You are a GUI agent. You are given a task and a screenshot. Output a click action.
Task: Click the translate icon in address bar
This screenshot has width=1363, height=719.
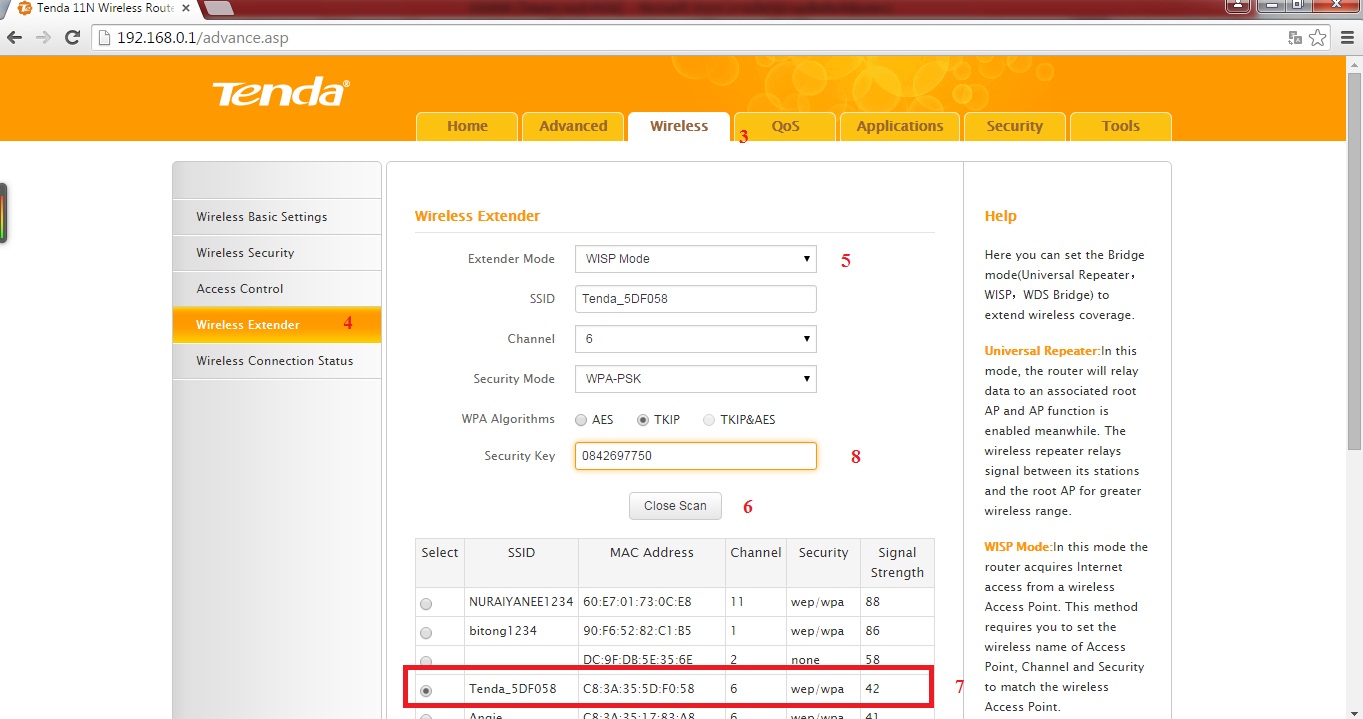click(x=1295, y=38)
